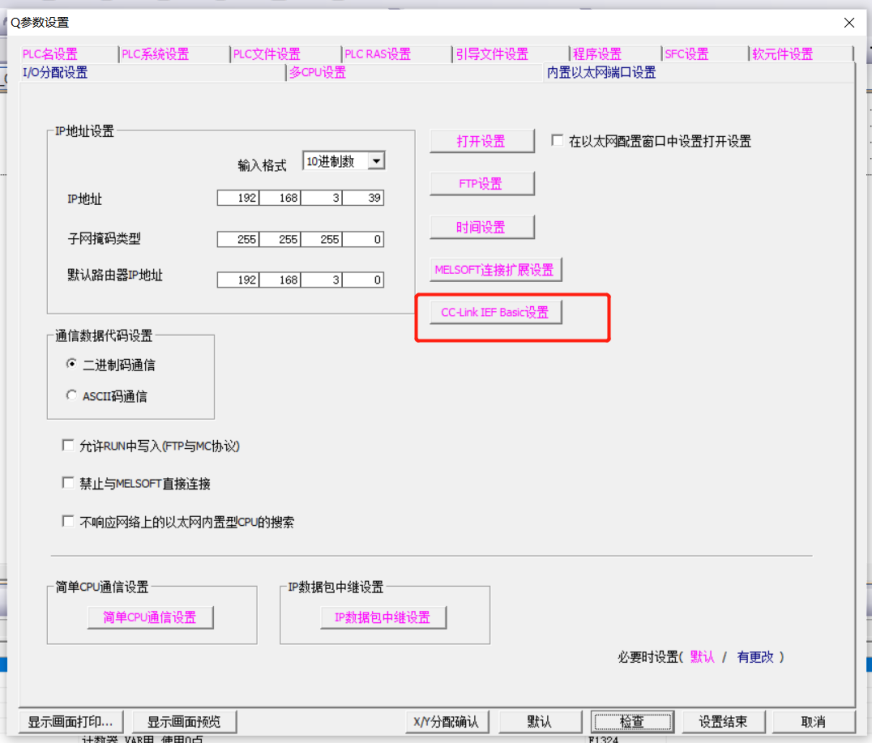Open MELSOFT连接扩展设置
The width and height of the screenshot is (872, 743).
[498, 269]
